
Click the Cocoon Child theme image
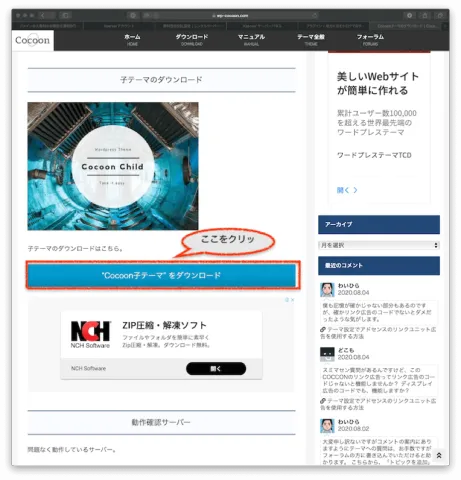(113, 166)
